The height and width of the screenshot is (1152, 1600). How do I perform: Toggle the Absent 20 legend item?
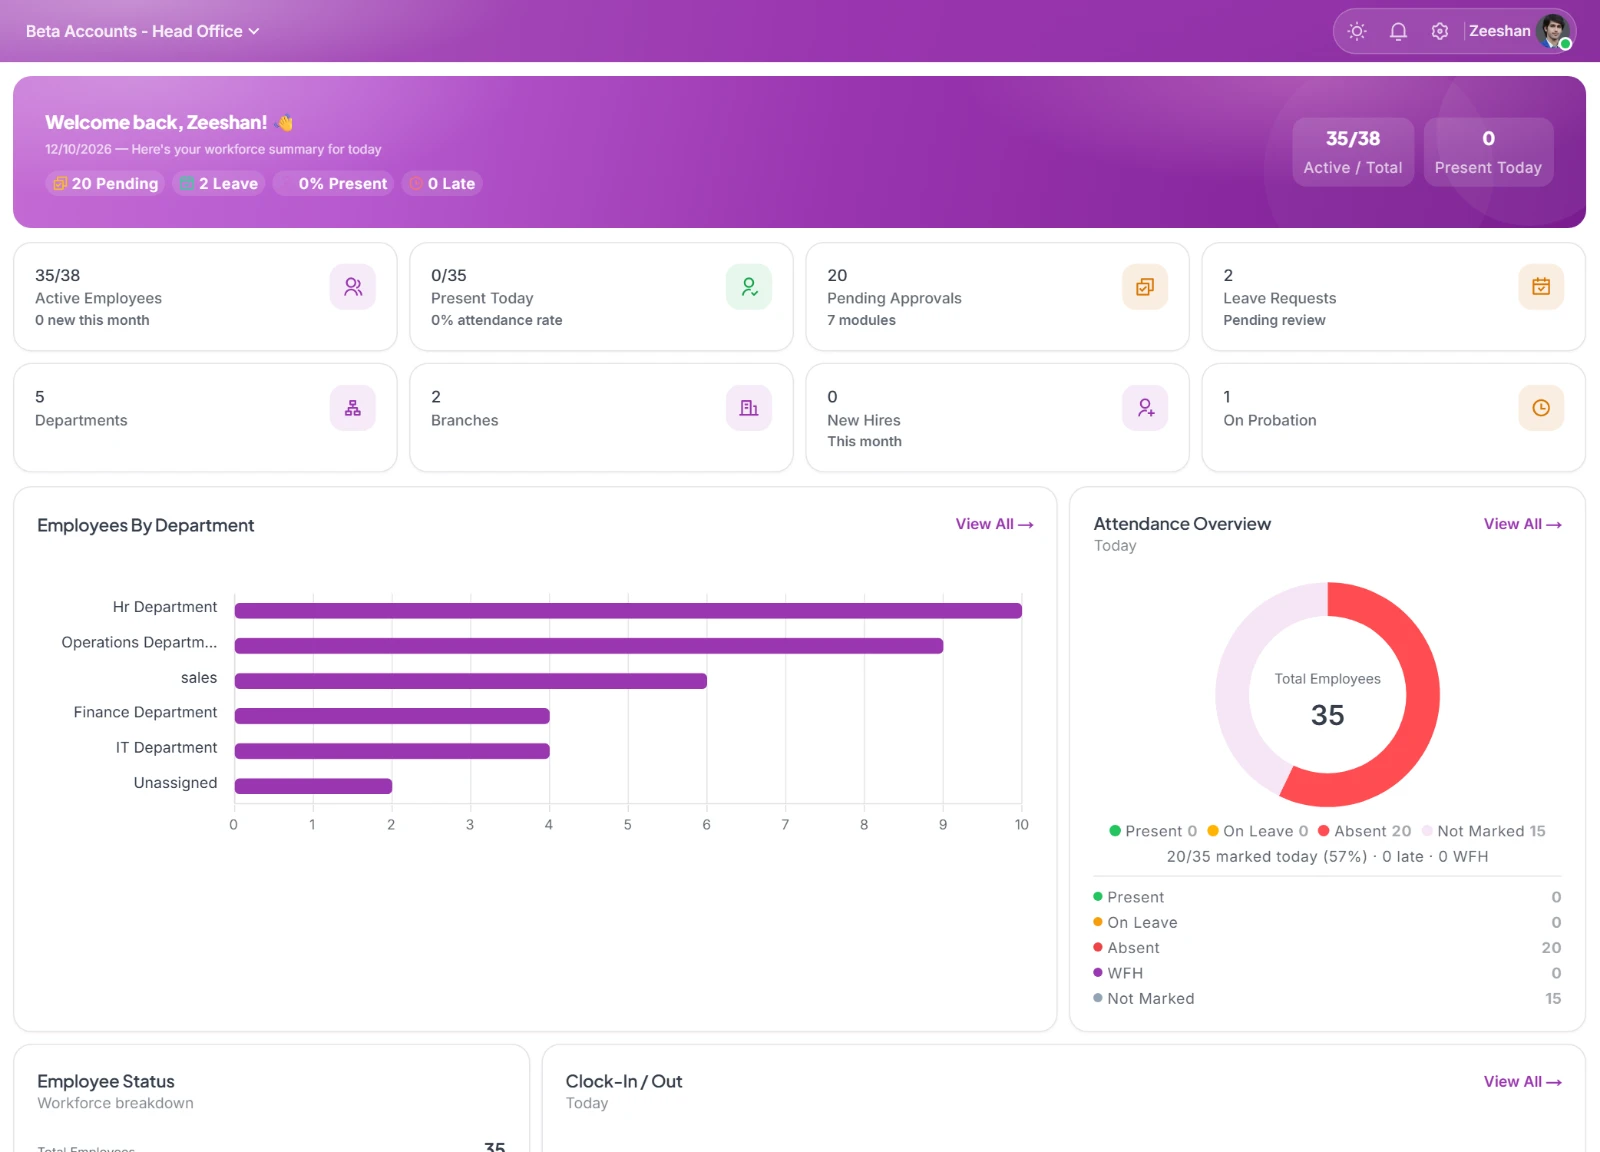pos(1365,831)
